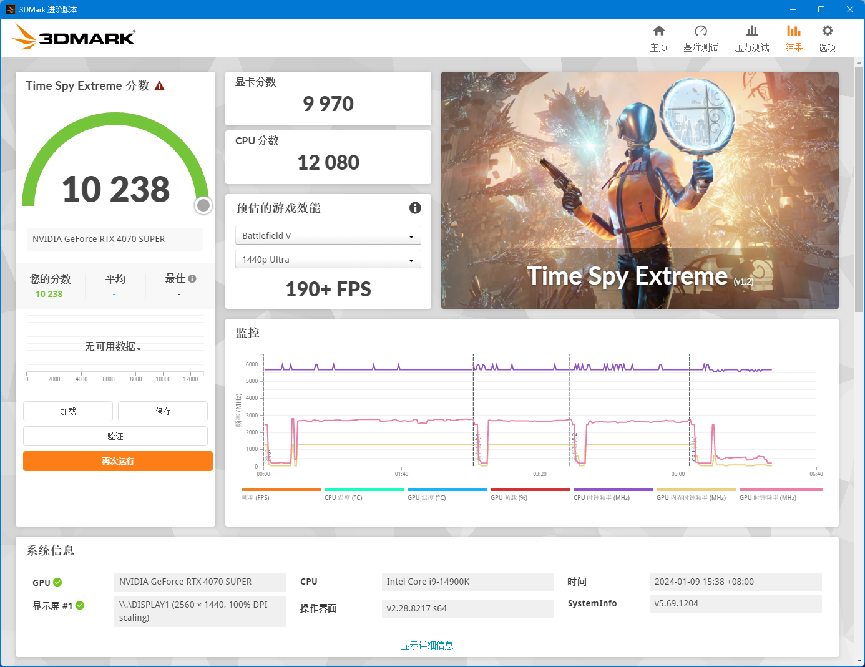Click the warning triangle next to Time Spy Extreme 分数
Viewport: 865px width, 667px height.
[159, 86]
